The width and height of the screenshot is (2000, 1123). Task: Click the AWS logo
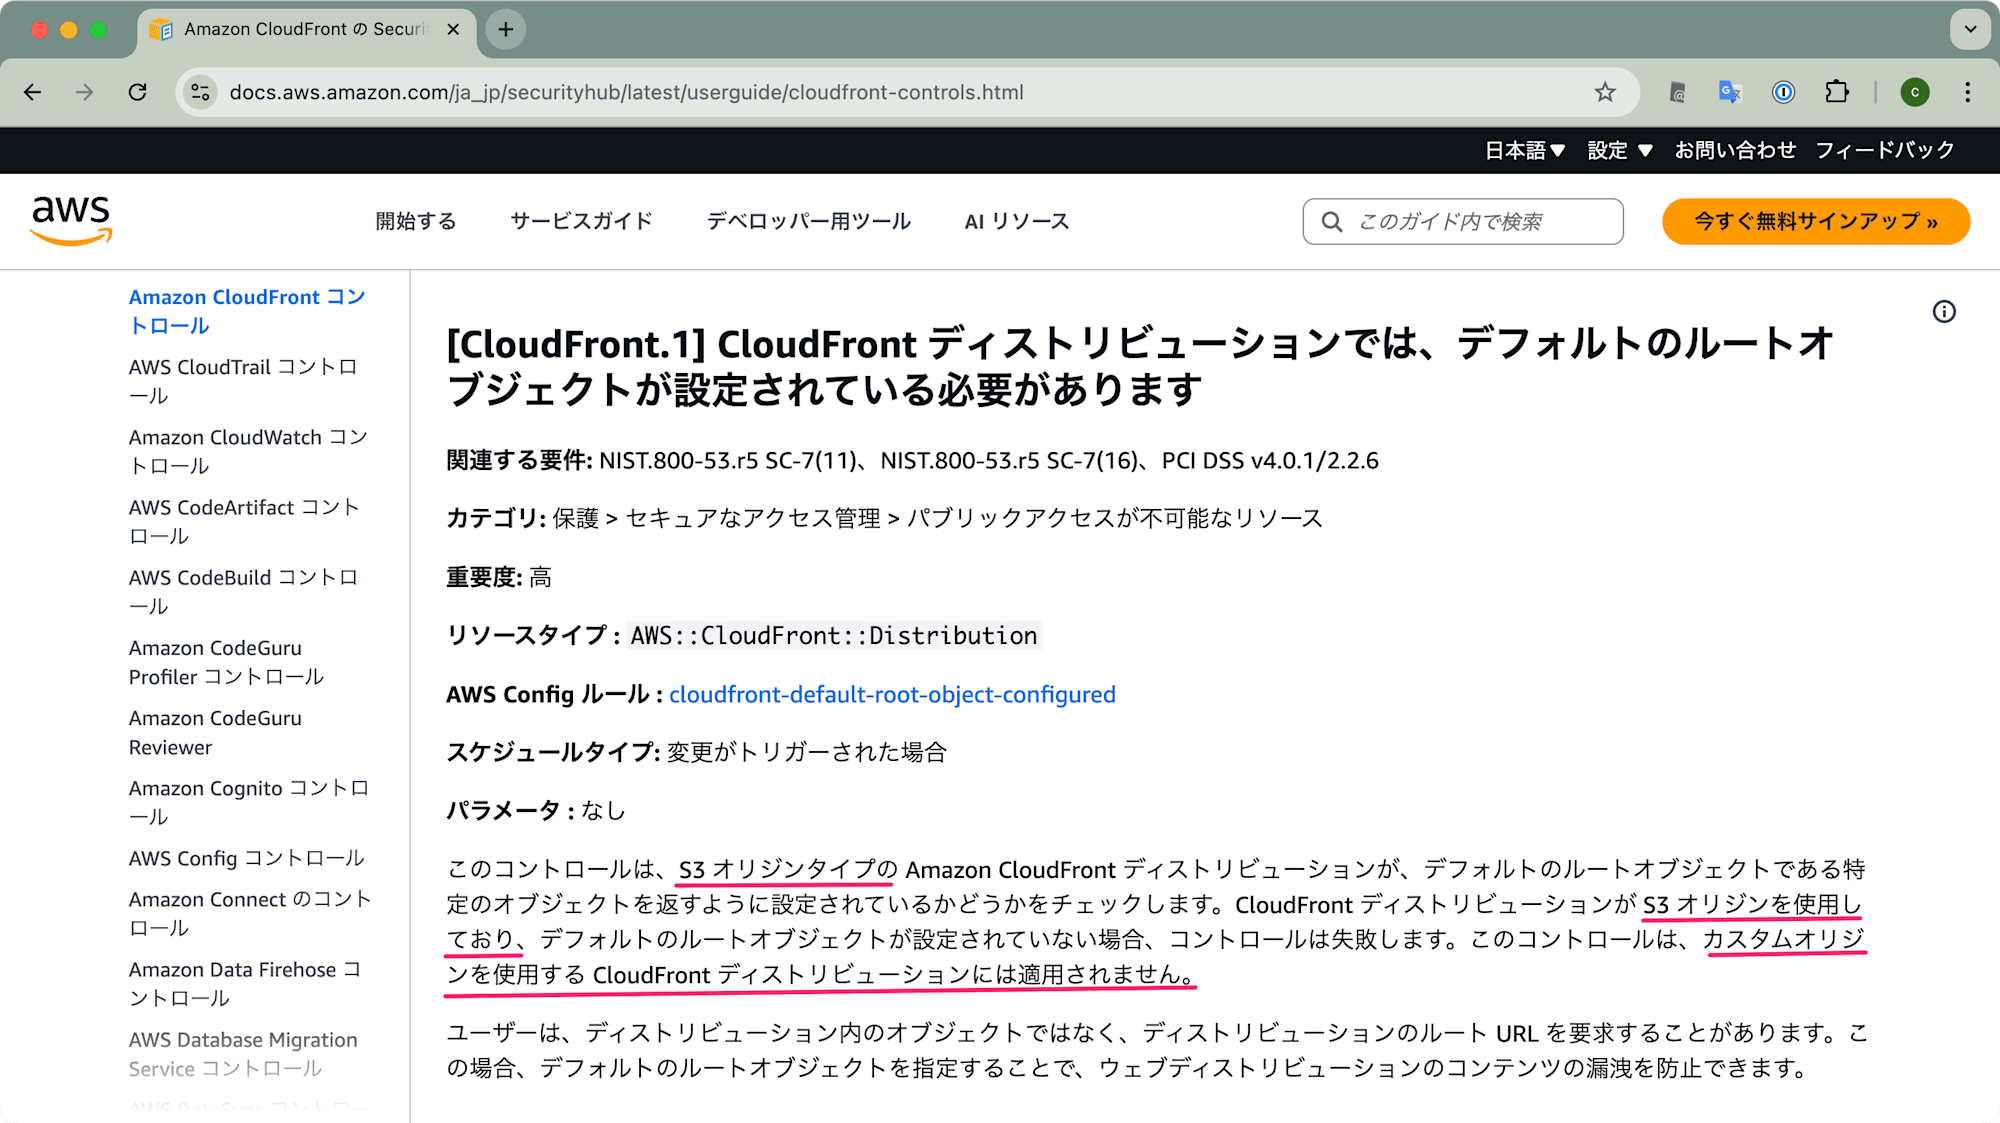(71, 220)
